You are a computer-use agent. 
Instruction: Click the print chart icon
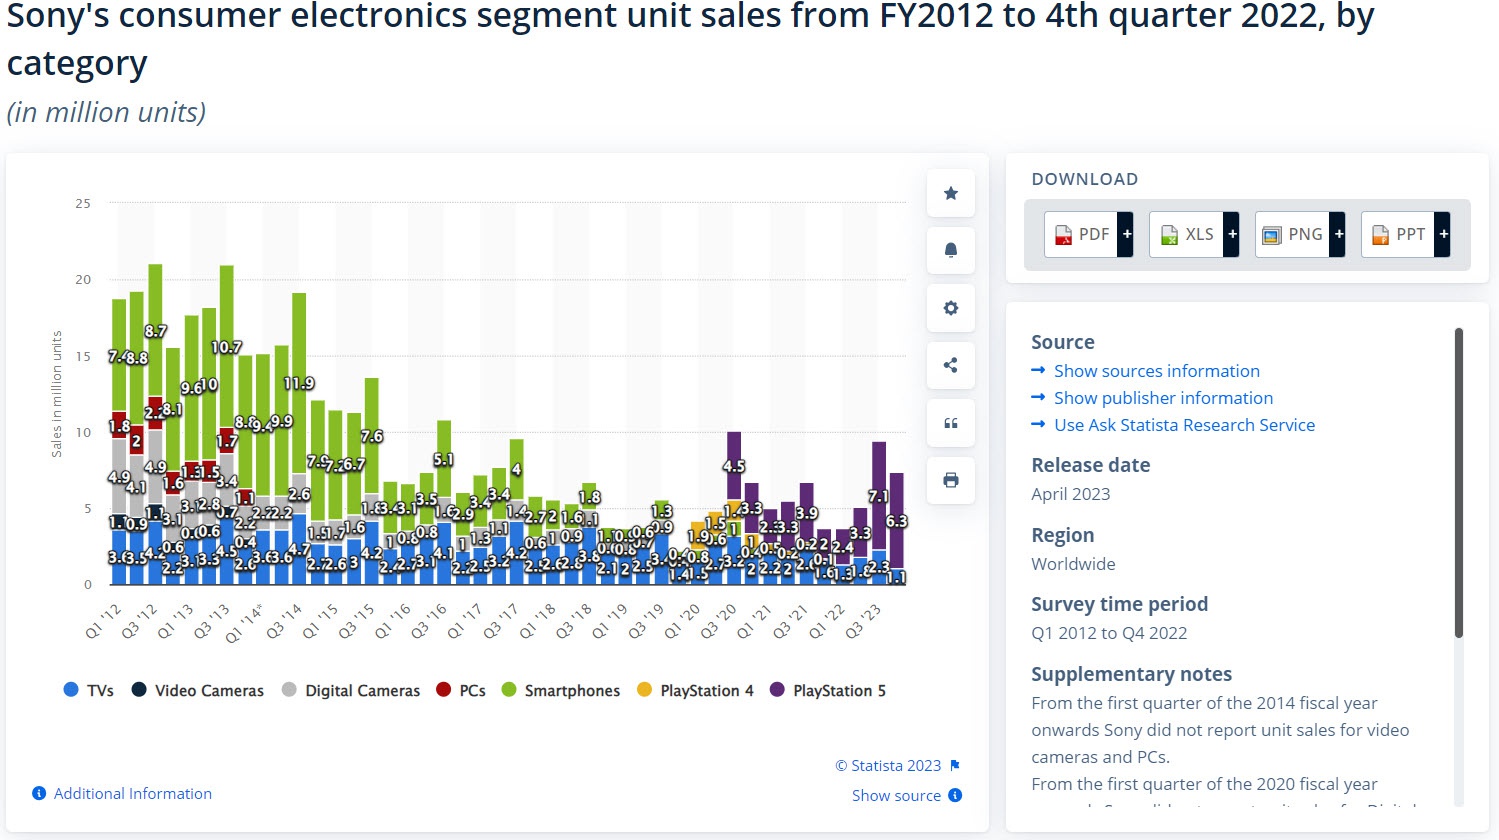coord(951,480)
